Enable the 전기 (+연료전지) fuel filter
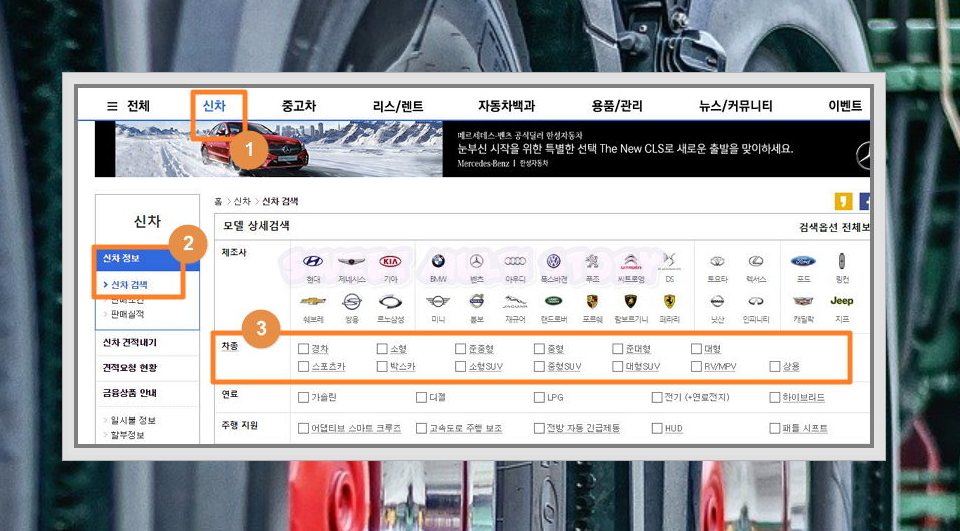The image size is (960, 531). pos(657,397)
